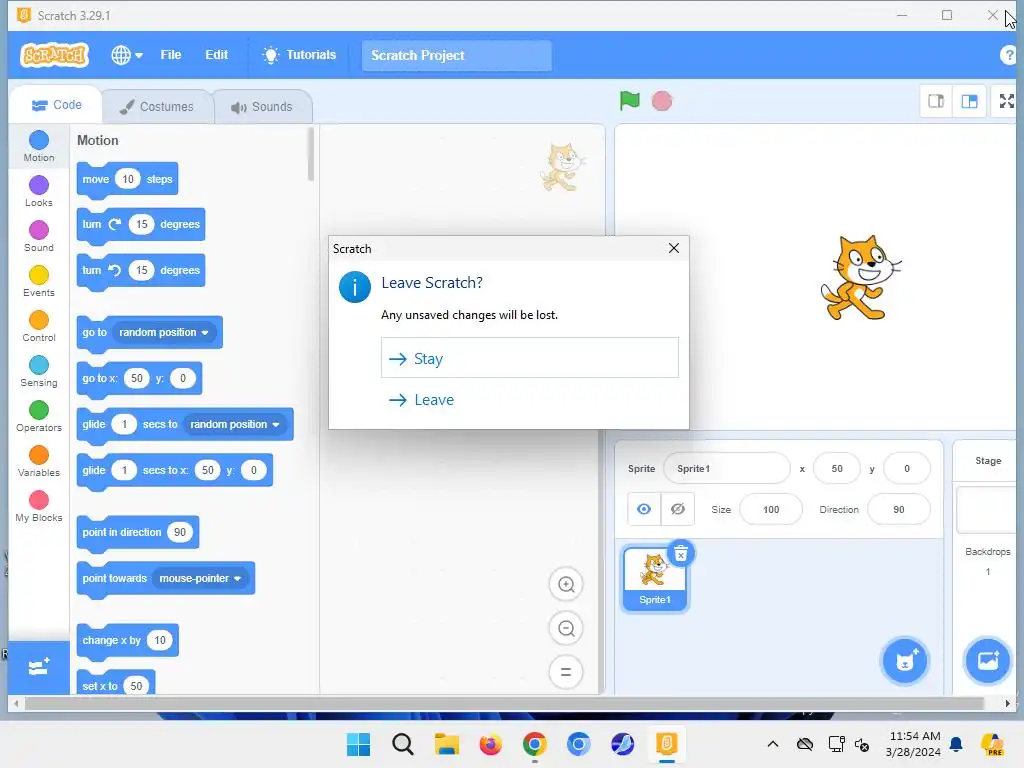Enter full screen stage mode
This screenshot has height=768, width=1024.
(1006, 101)
